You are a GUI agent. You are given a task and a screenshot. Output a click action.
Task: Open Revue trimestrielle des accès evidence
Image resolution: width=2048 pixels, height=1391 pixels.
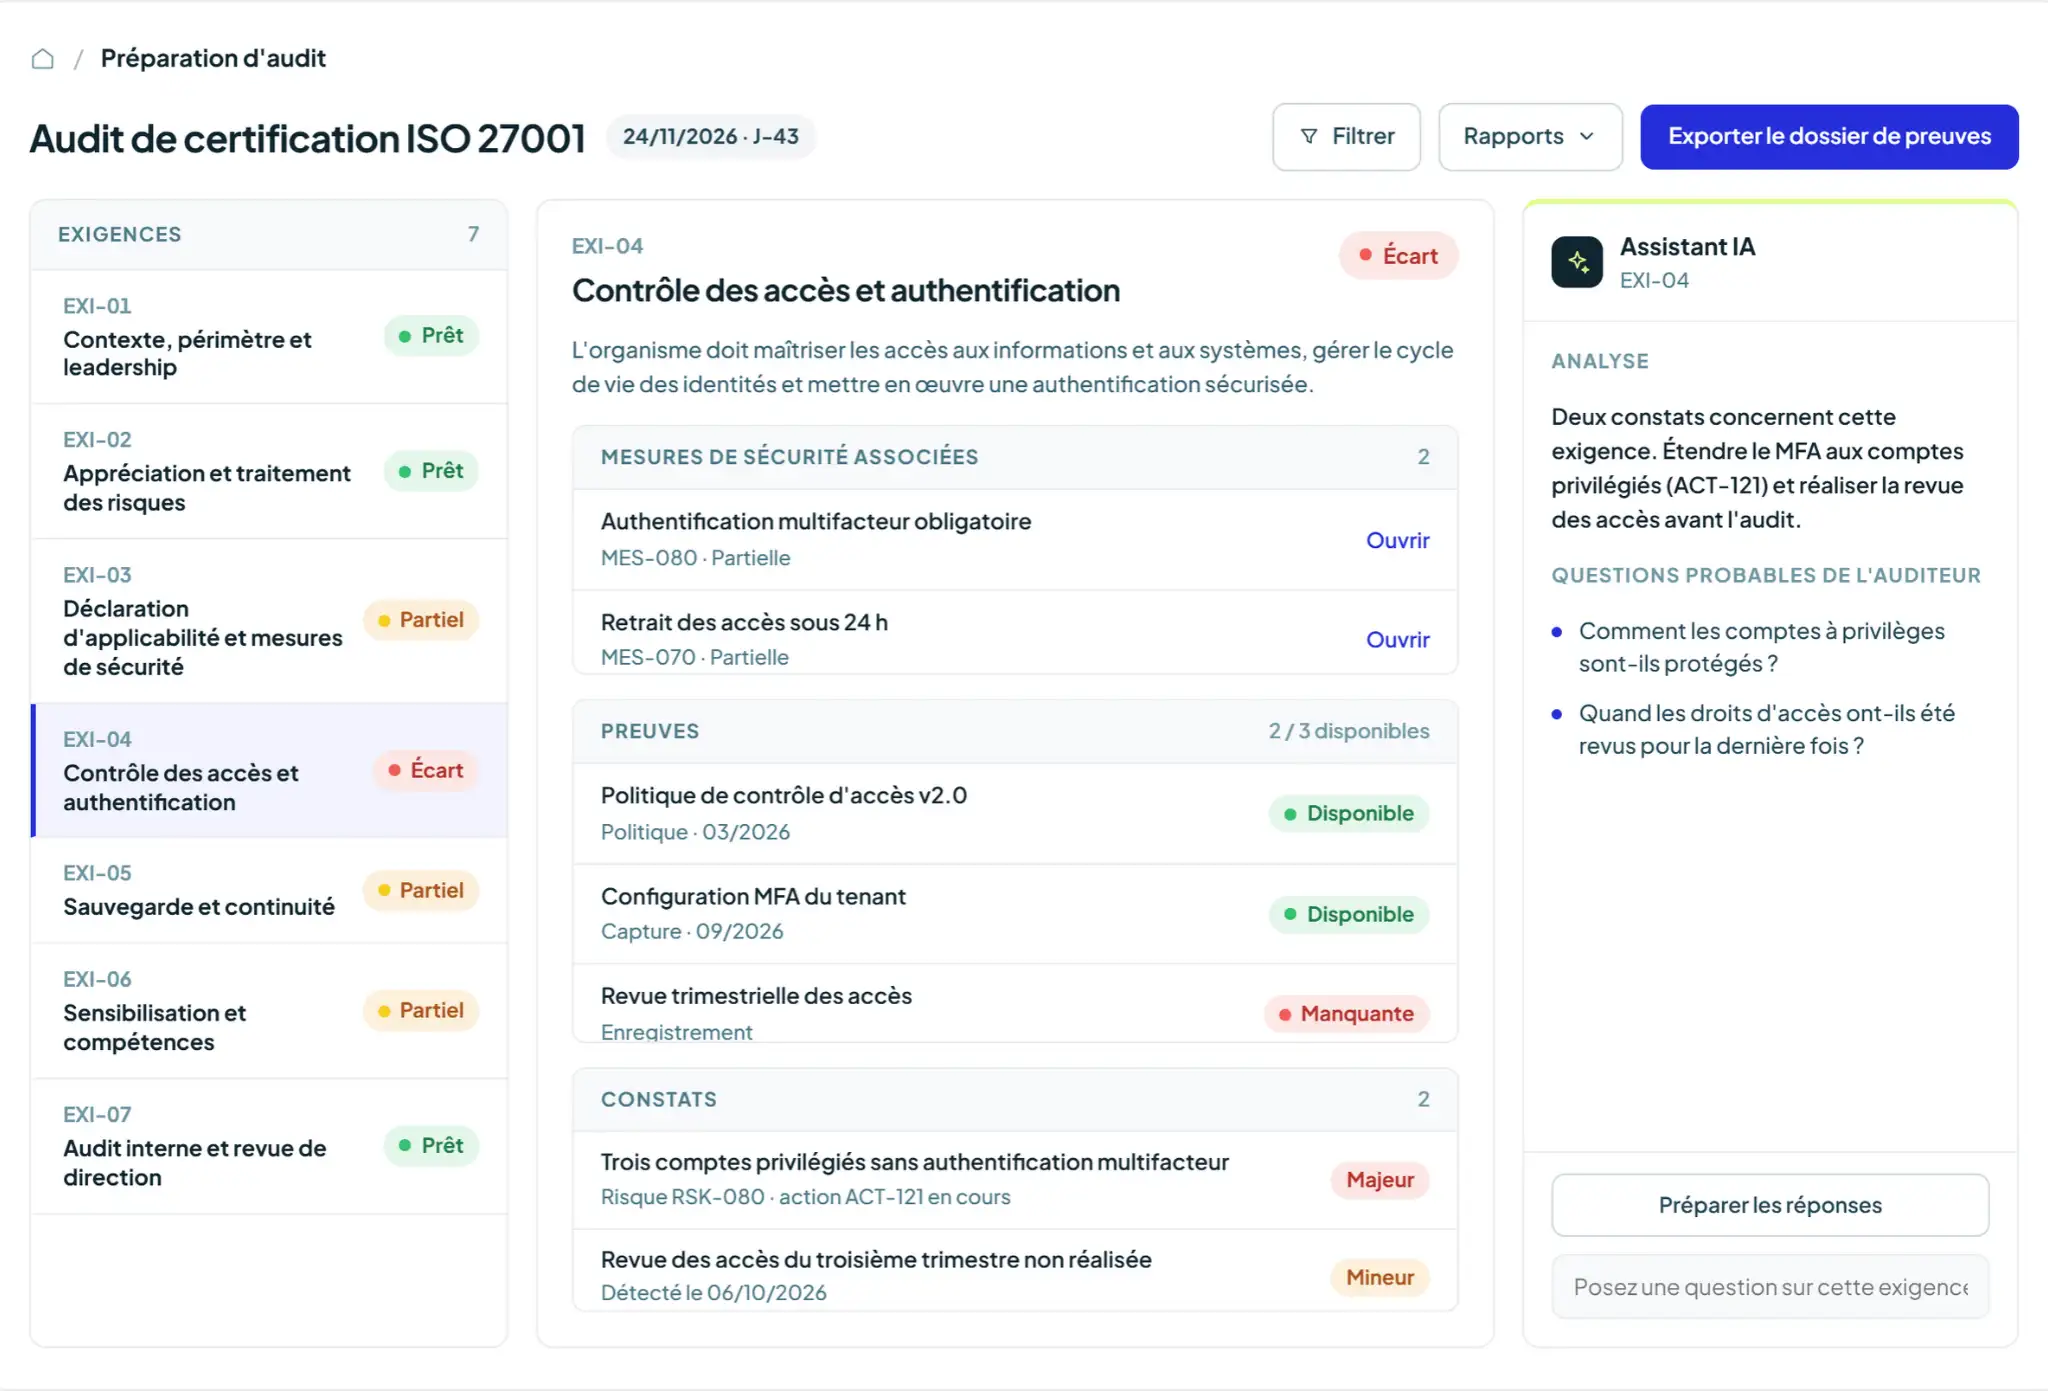(1015, 1004)
